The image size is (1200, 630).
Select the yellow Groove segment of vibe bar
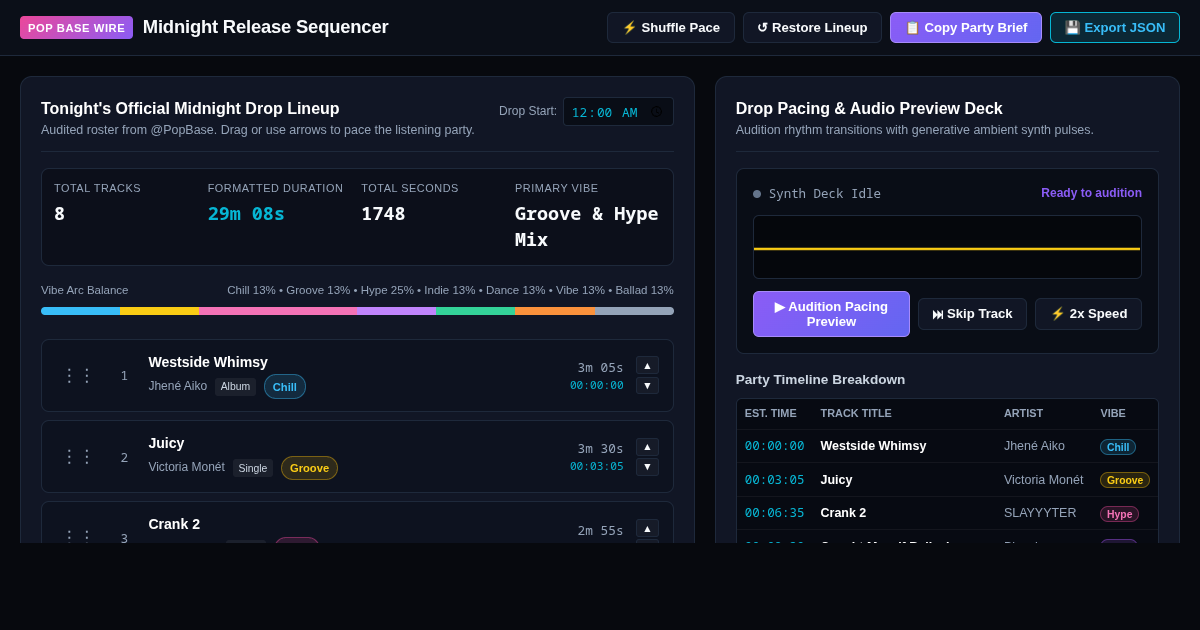point(159,311)
